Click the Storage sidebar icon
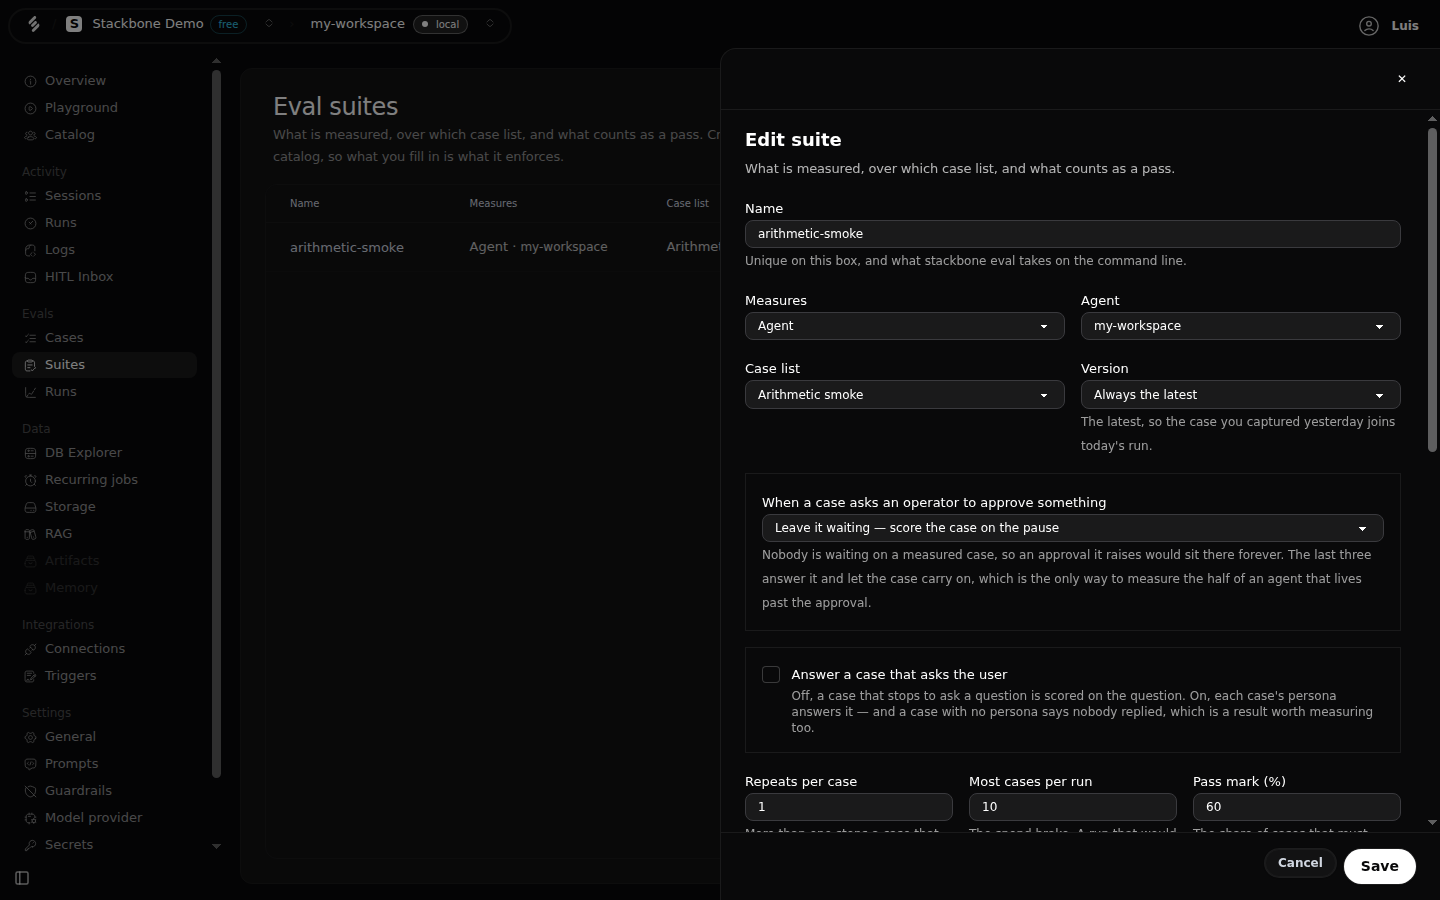 point(30,507)
